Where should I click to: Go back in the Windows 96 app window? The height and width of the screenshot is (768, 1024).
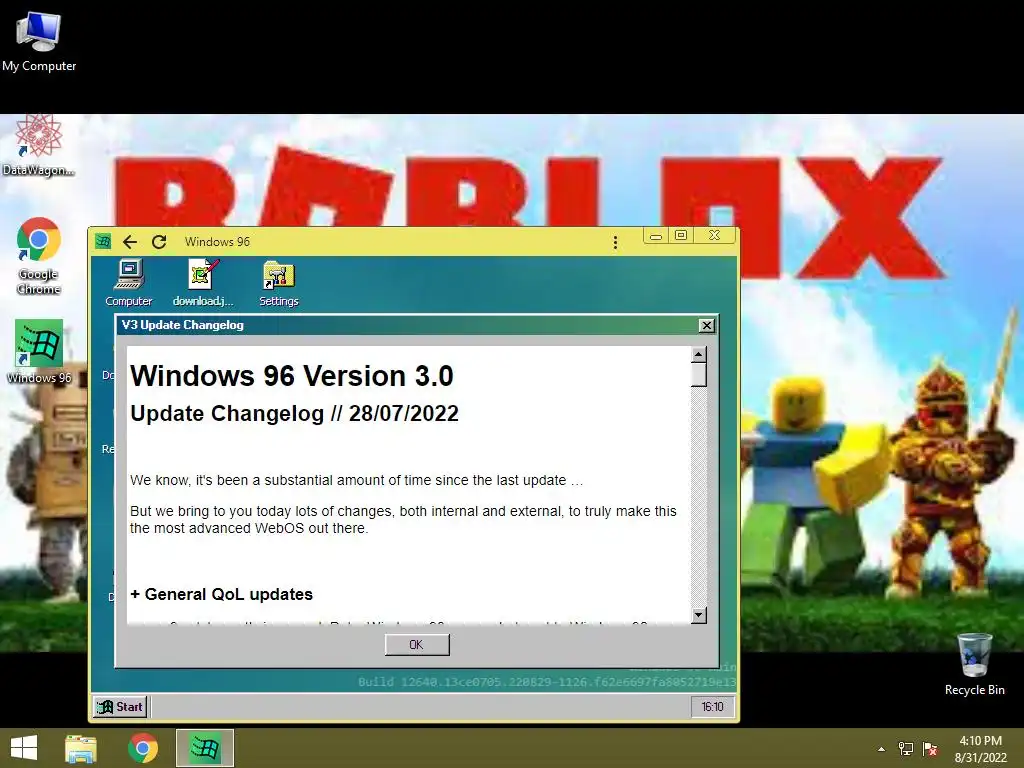coord(130,242)
